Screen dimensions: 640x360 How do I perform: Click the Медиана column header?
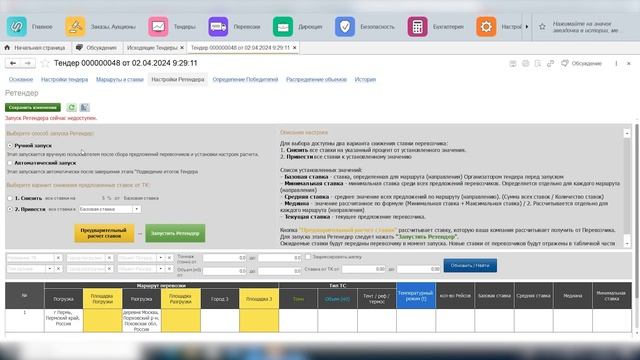pyautogui.click(x=572, y=296)
